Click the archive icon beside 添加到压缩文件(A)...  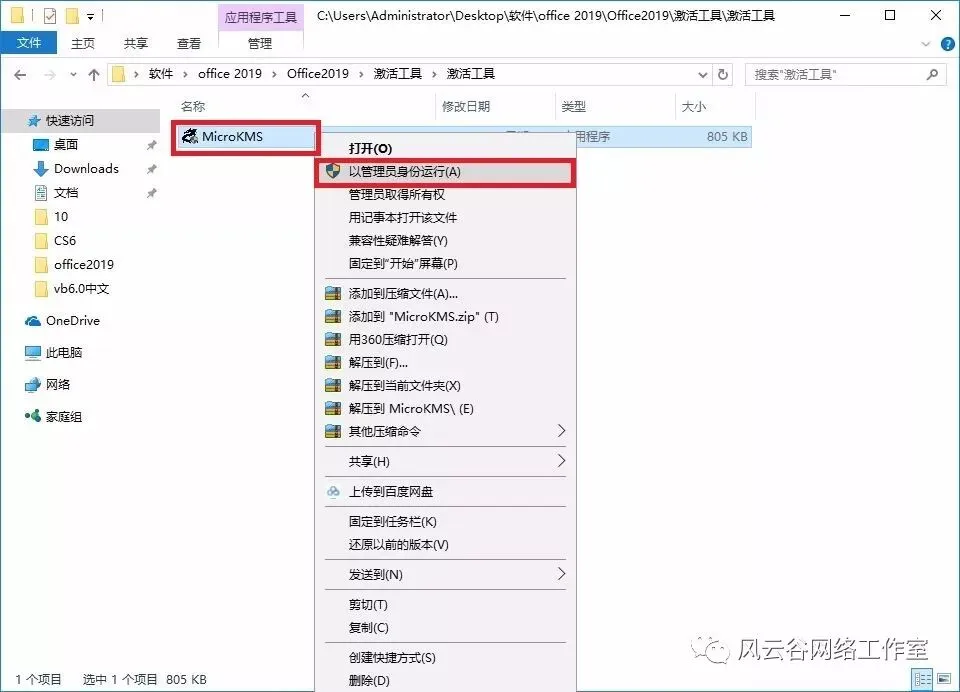[x=333, y=293]
